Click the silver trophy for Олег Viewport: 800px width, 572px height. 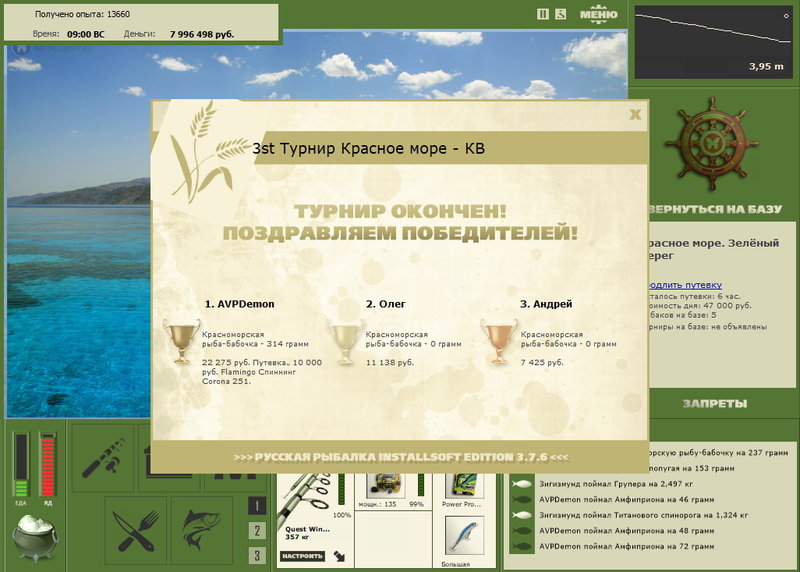tap(345, 341)
